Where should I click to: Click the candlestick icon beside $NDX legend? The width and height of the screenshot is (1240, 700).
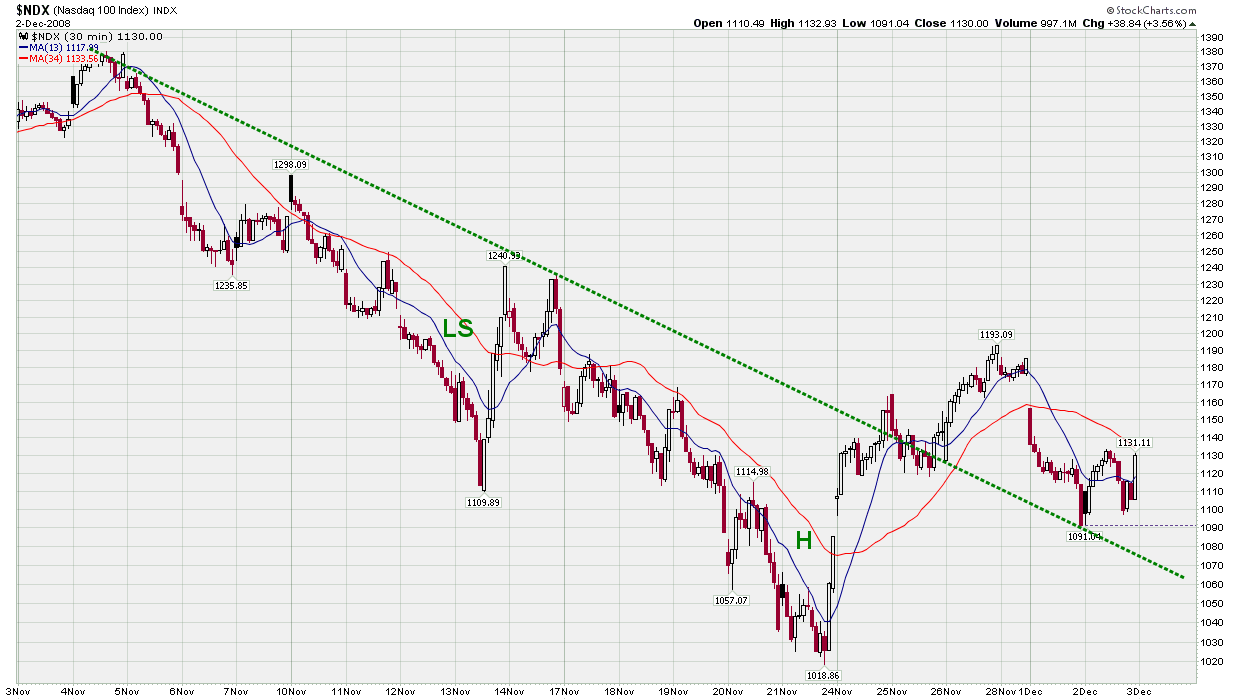pyautogui.click(x=22, y=36)
